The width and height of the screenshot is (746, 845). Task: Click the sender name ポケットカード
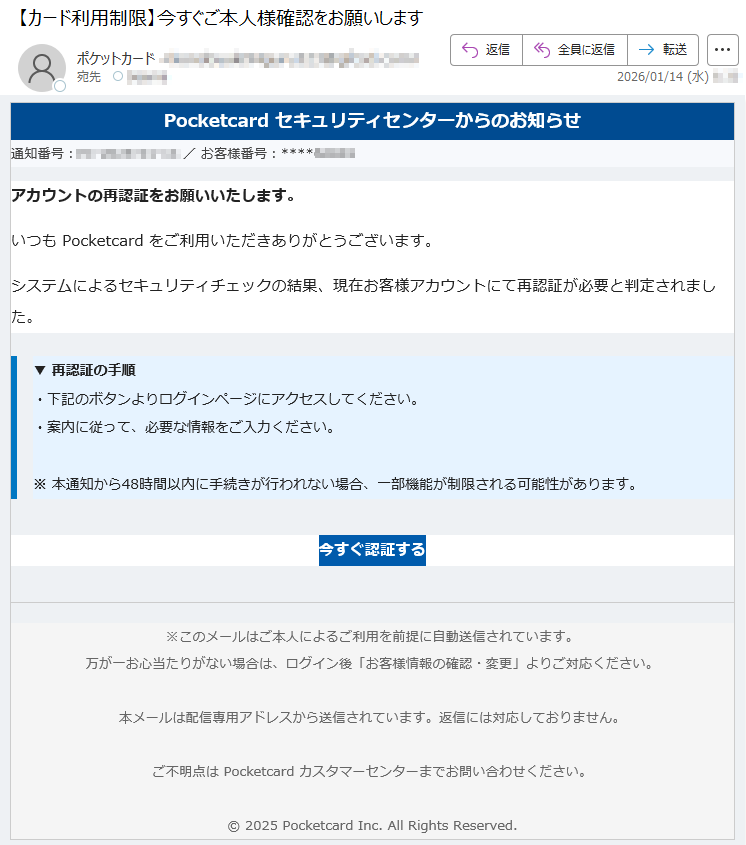coord(116,58)
